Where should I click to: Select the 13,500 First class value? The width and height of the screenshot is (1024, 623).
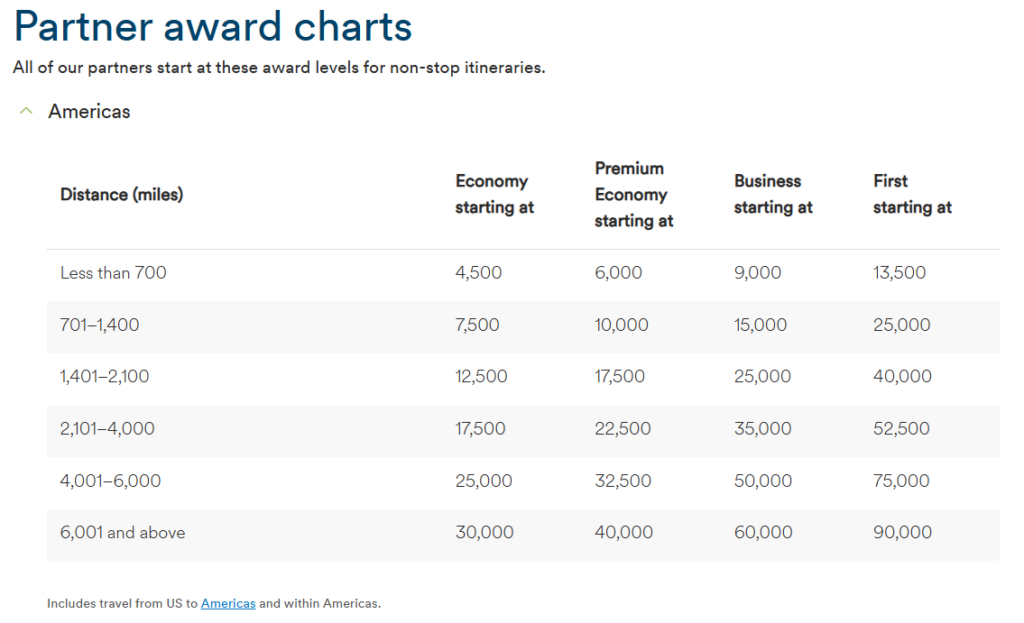pos(899,272)
